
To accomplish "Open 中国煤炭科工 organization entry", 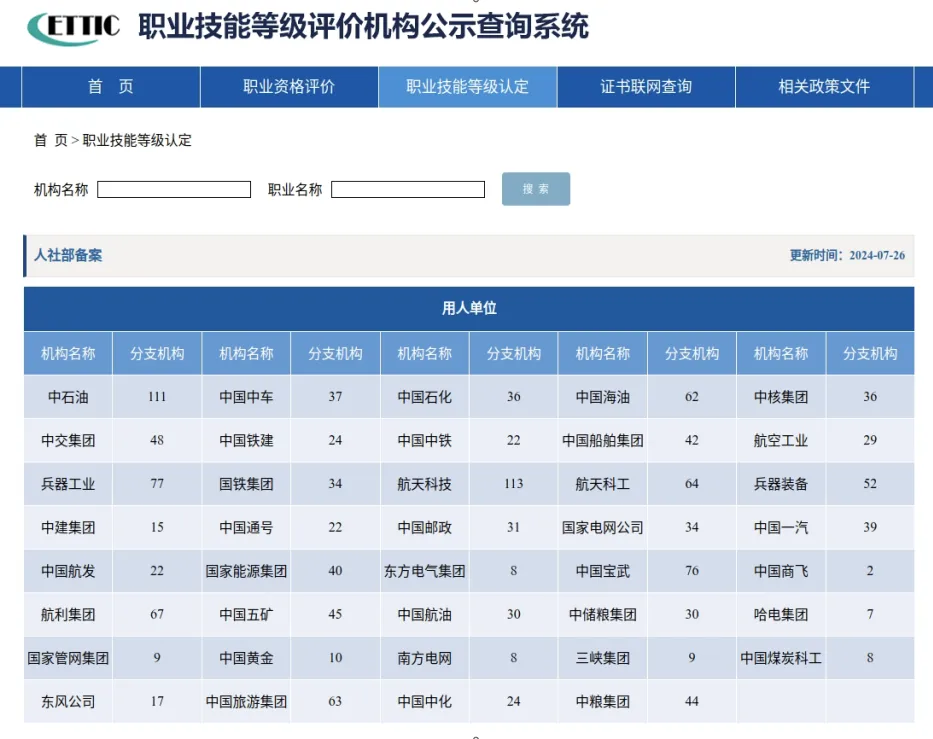I will [x=781, y=658].
